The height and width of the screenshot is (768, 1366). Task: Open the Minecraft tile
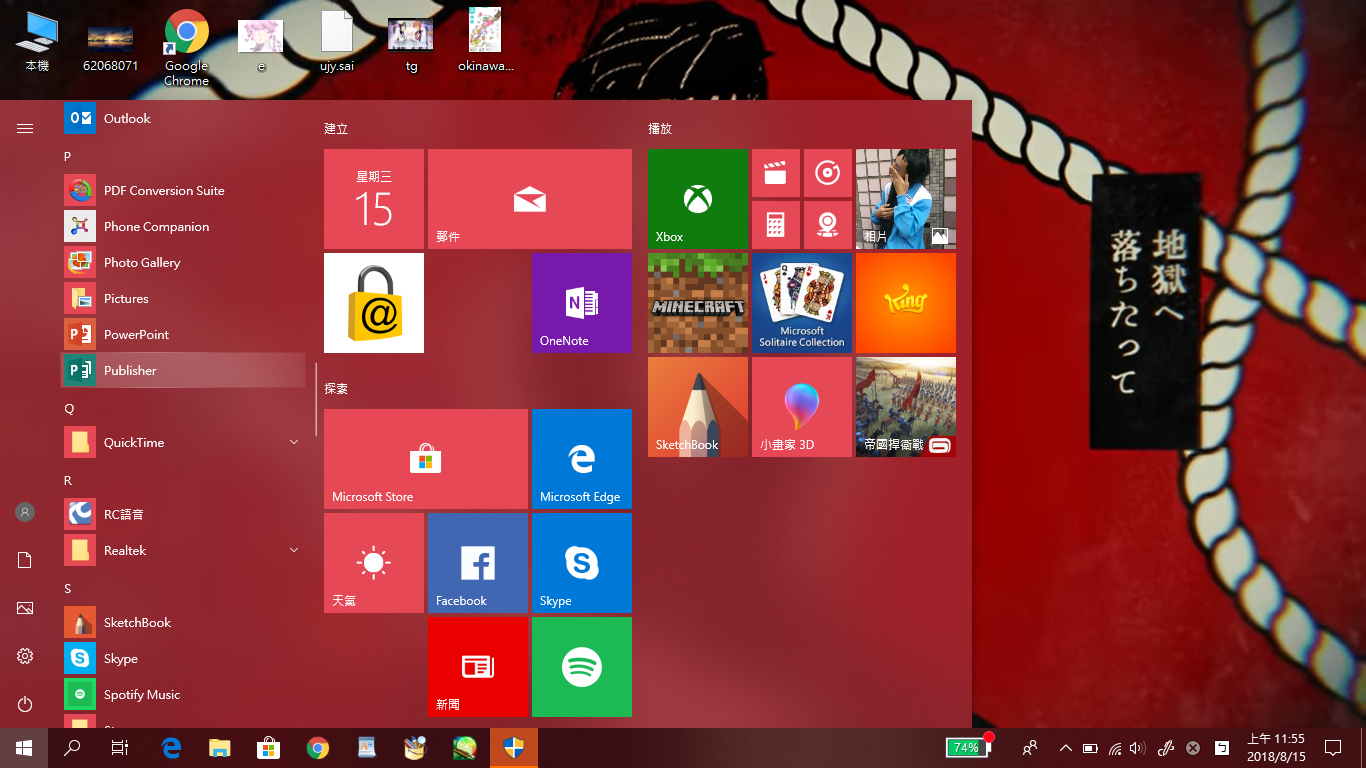click(697, 303)
